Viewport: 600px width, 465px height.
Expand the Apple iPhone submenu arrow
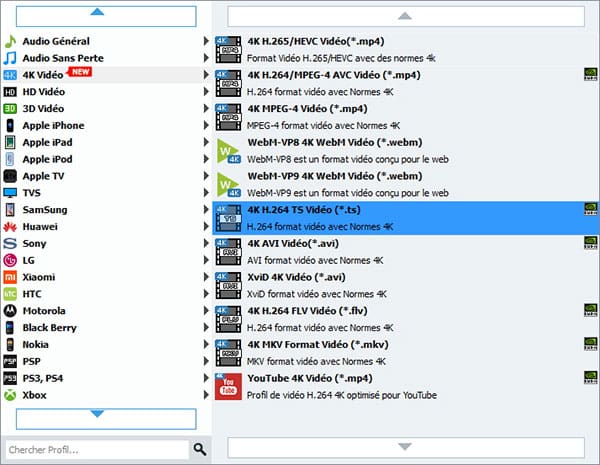(x=207, y=126)
